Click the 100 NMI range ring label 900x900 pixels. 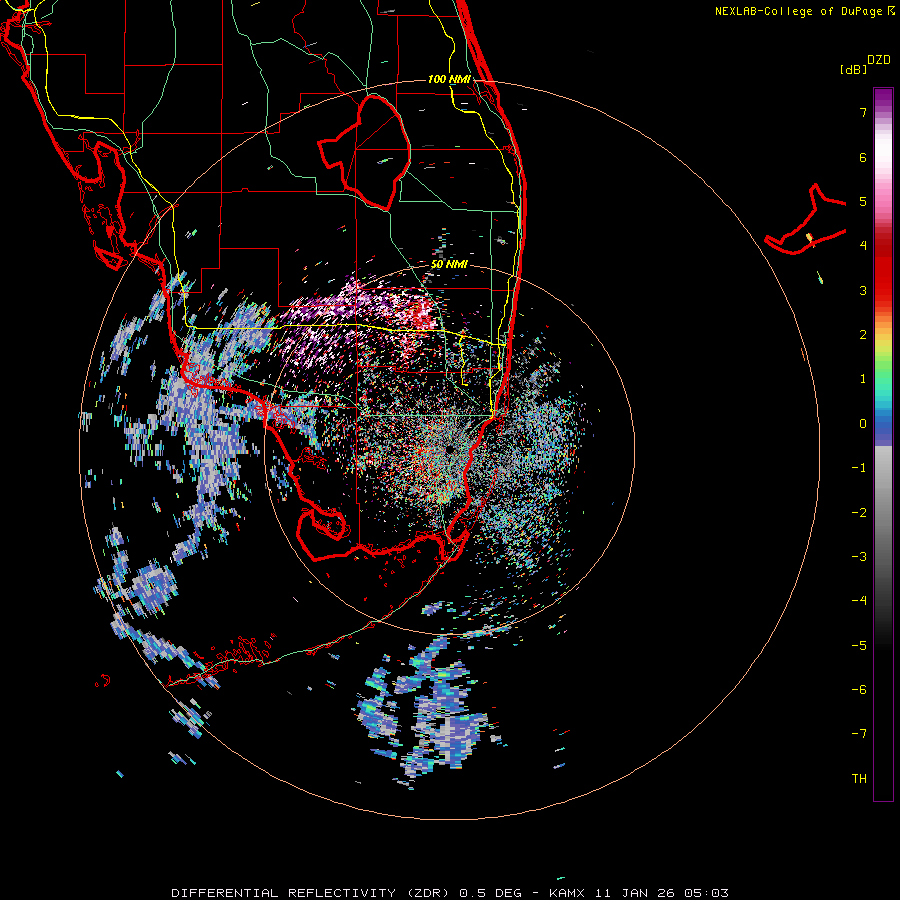[x=449, y=79]
